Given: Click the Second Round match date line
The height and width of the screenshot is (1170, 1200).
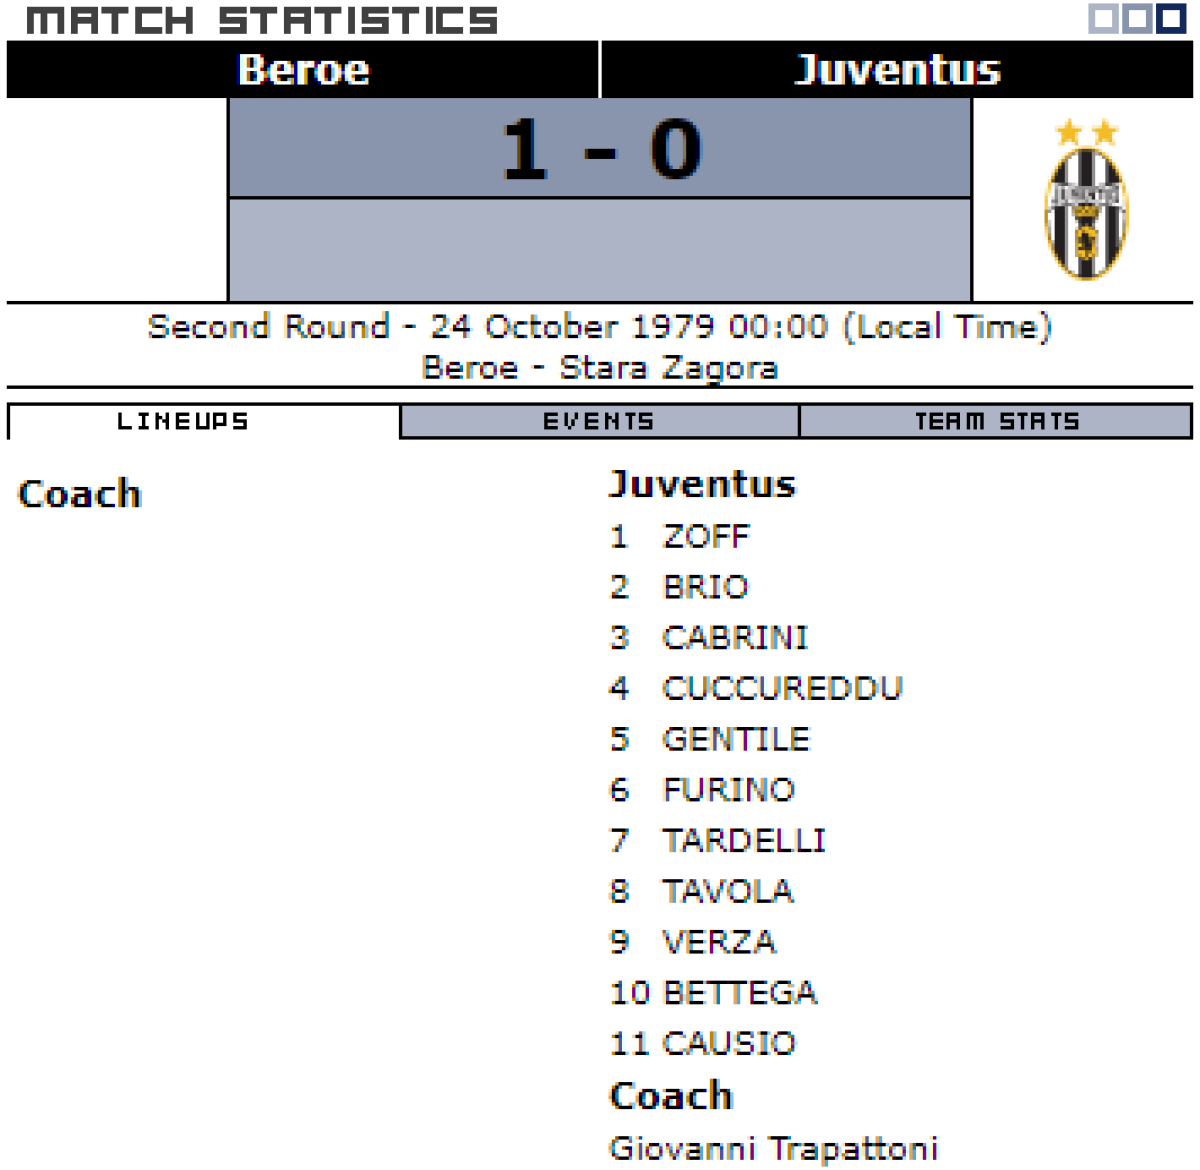Looking at the screenshot, I should (599, 327).
